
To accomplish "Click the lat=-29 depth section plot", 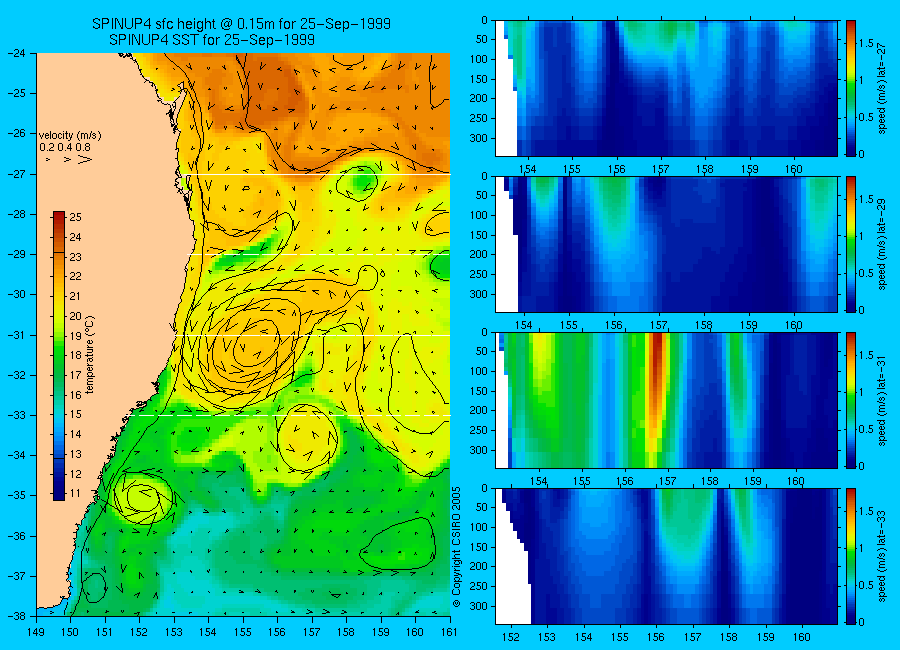I will [666, 244].
